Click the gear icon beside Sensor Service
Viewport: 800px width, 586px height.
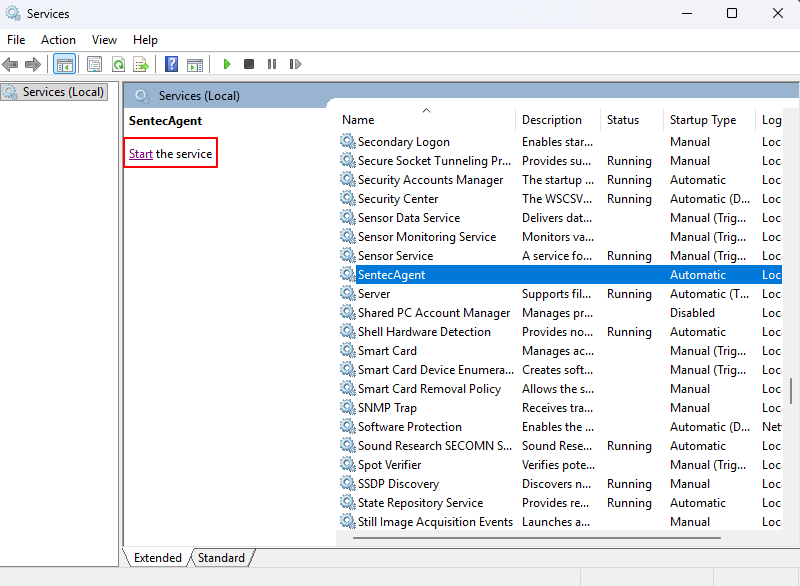348,256
